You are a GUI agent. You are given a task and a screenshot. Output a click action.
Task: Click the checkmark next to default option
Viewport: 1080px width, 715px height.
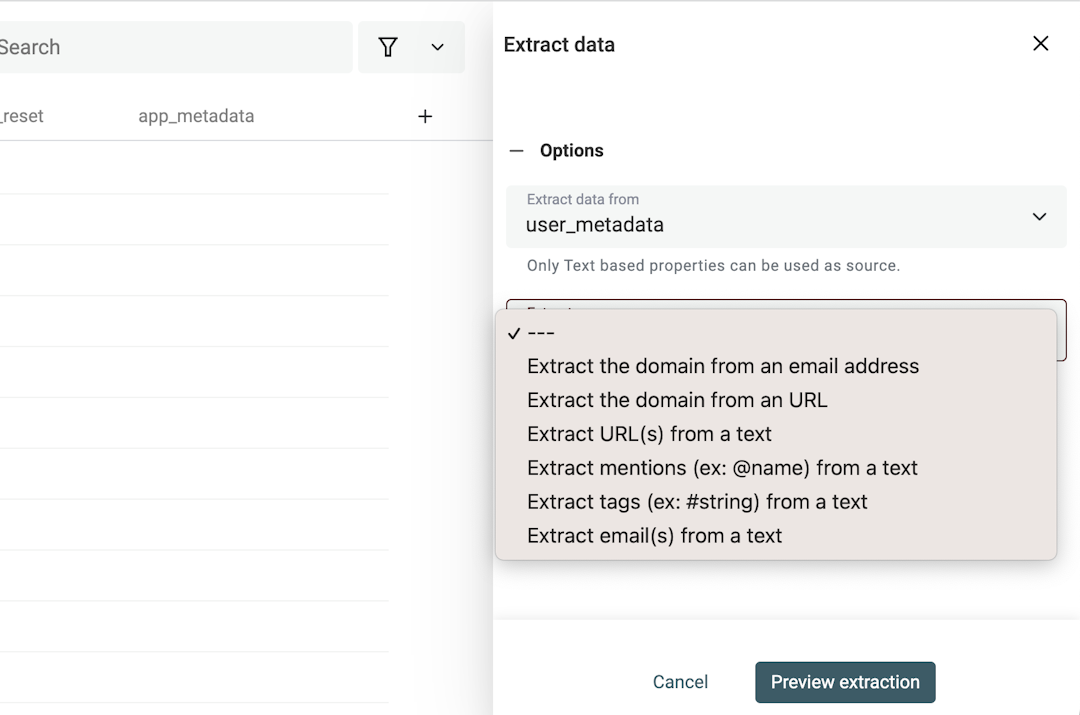[513, 332]
